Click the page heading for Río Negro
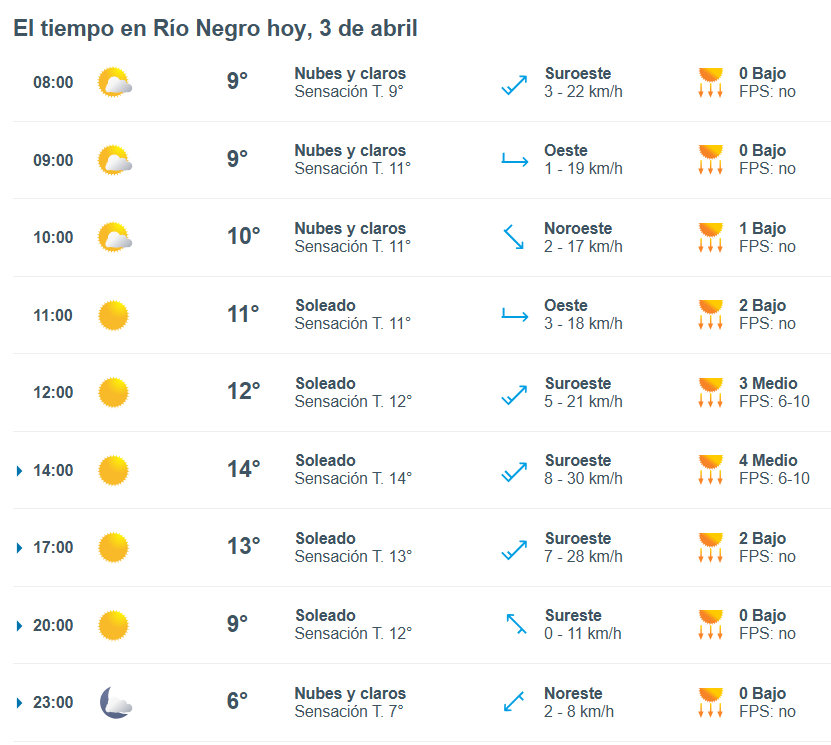Image resolution: width=831 pixels, height=745 pixels. [x=215, y=29]
